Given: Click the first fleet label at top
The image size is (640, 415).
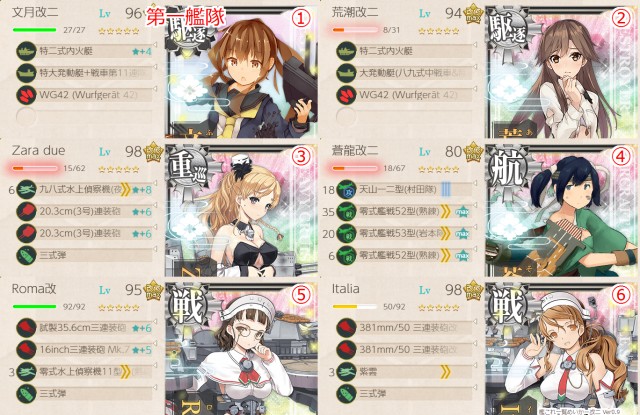Looking at the screenshot, I should click(x=186, y=17).
